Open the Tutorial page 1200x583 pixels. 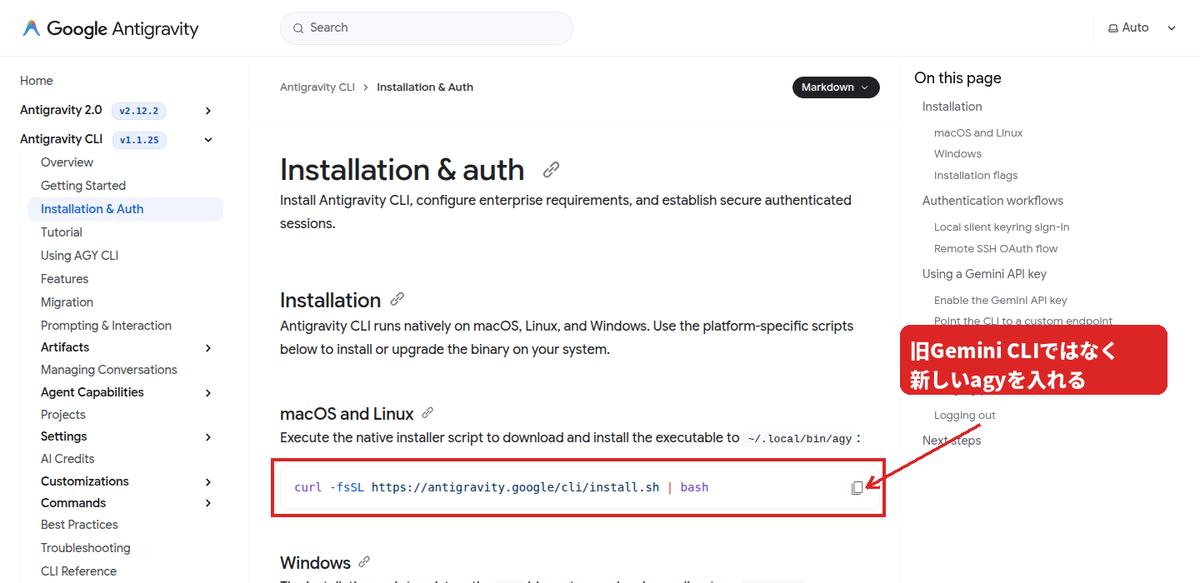[61, 232]
